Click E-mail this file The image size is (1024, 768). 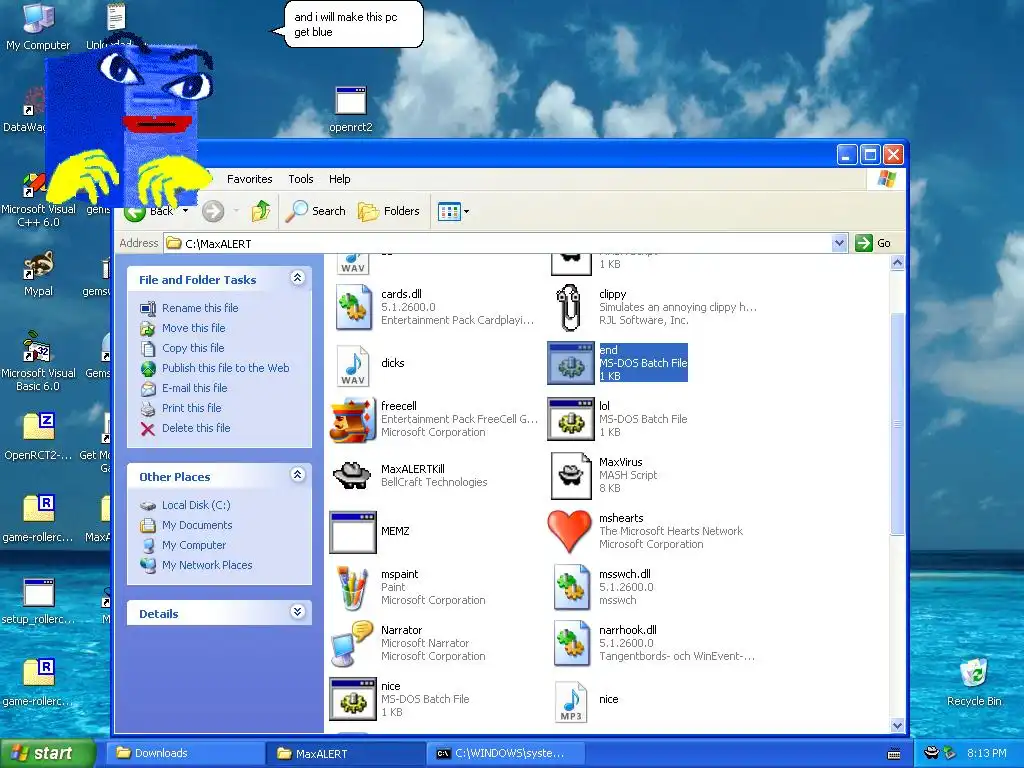tap(195, 388)
